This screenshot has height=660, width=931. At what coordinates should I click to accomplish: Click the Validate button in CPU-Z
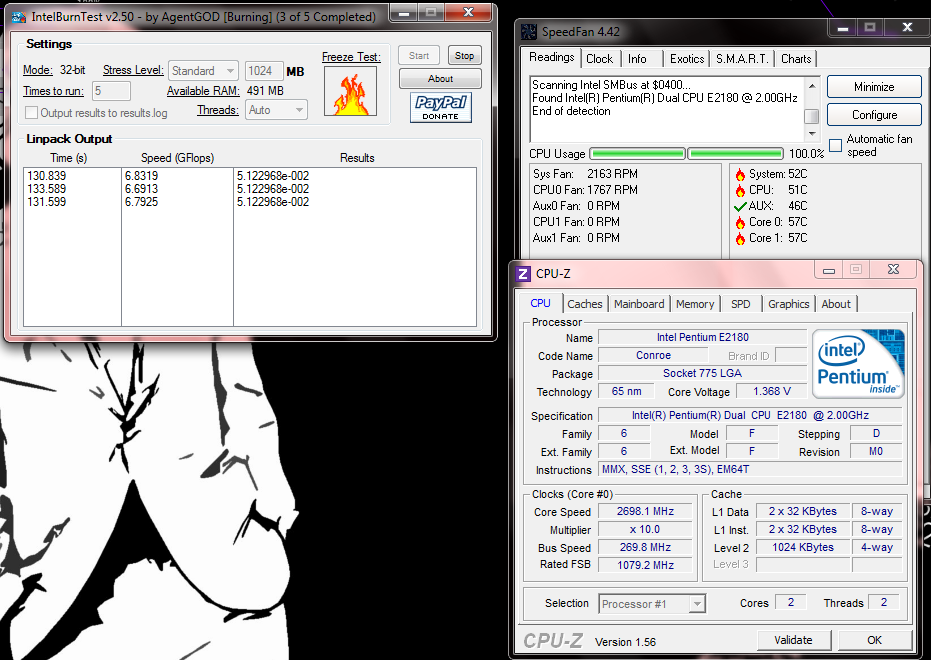[x=793, y=640]
